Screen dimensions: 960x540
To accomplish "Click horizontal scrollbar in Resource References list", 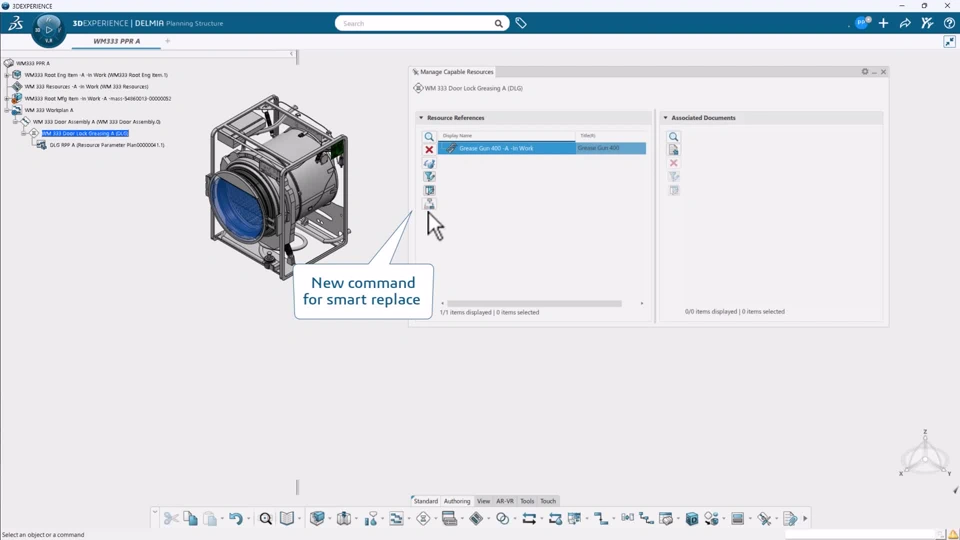I will coord(534,304).
